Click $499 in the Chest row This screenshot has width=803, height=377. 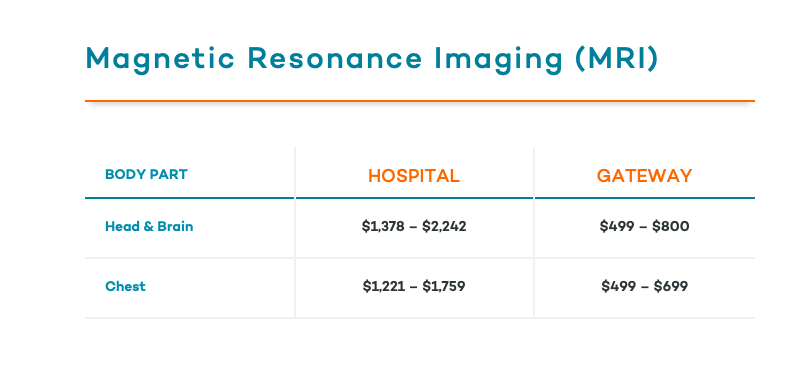(x=619, y=286)
